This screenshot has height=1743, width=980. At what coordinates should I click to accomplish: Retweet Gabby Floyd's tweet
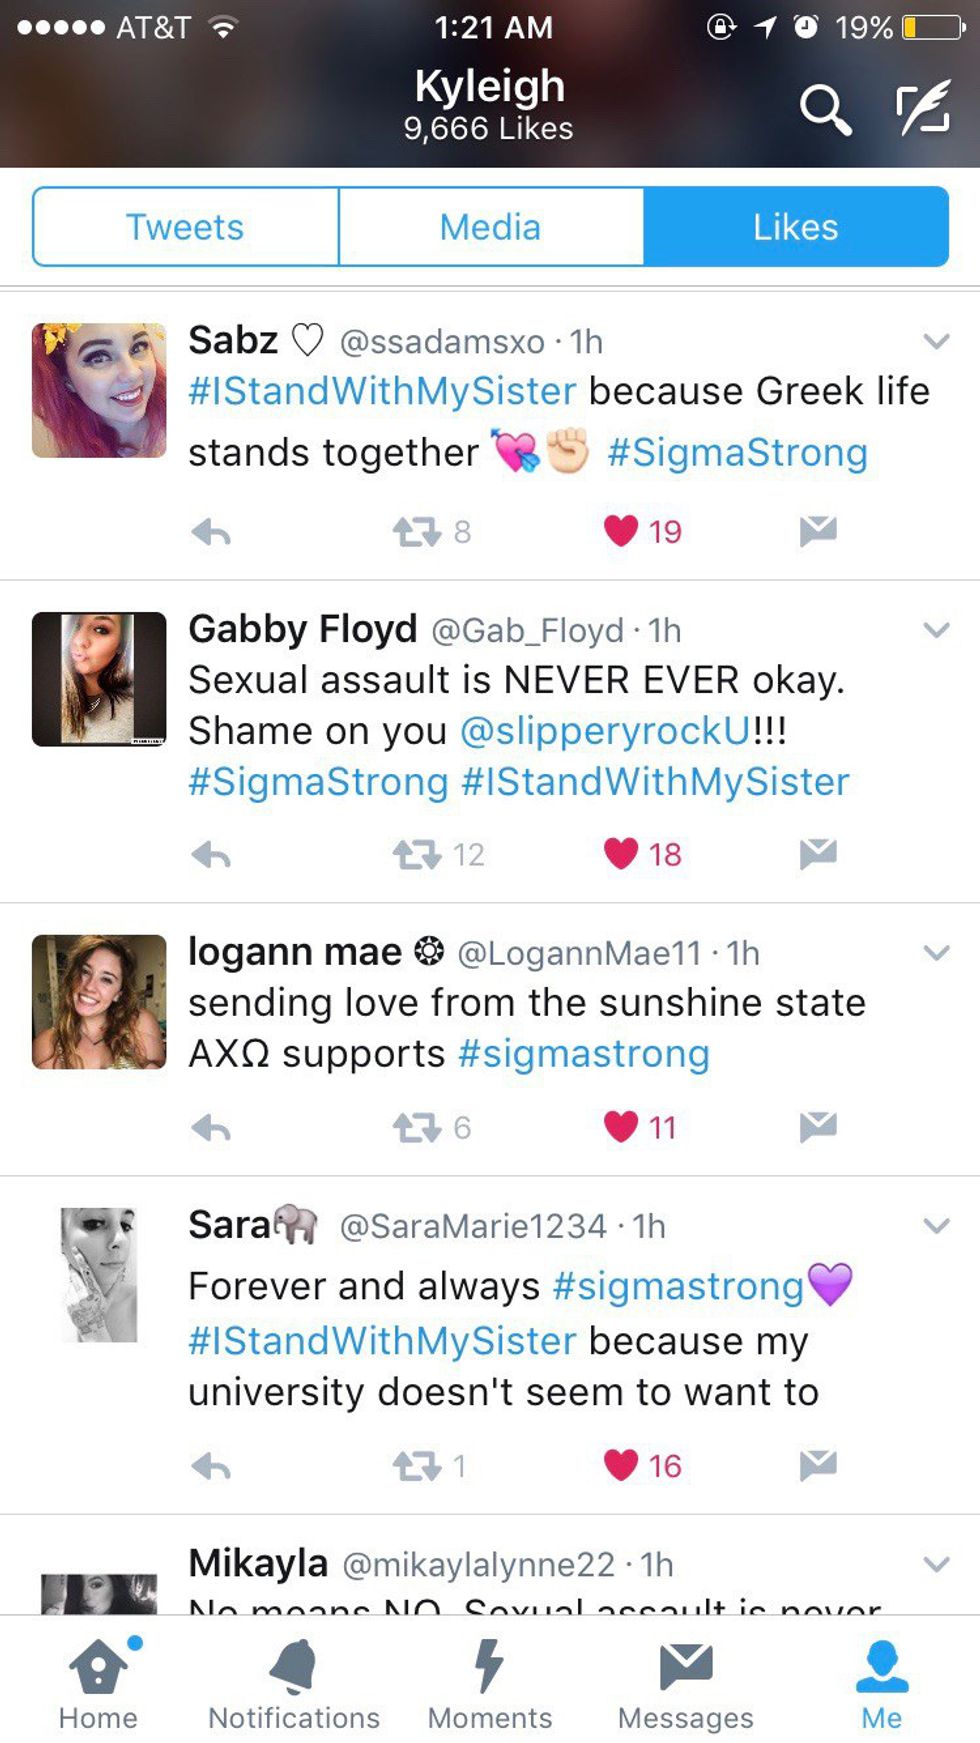[417, 855]
